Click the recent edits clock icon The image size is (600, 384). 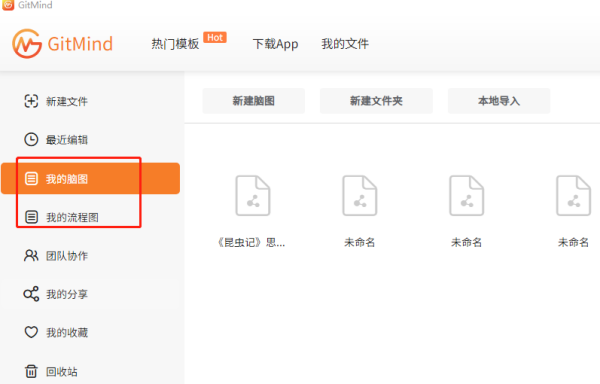(x=31, y=140)
